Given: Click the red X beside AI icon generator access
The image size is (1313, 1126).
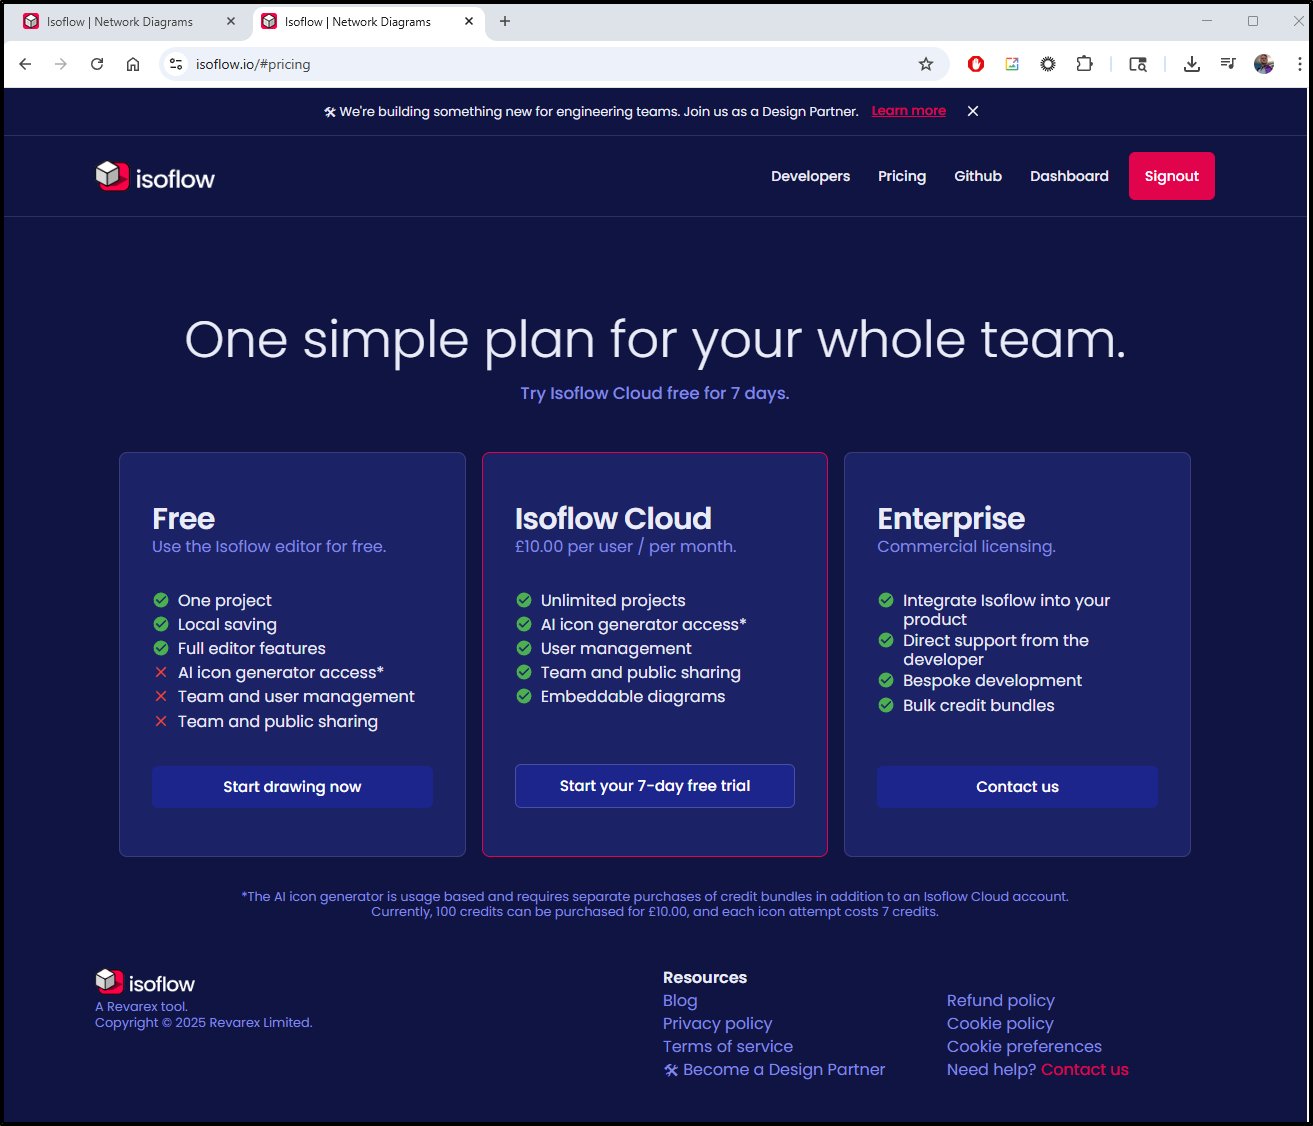Looking at the screenshot, I should [x=160, y=672].
